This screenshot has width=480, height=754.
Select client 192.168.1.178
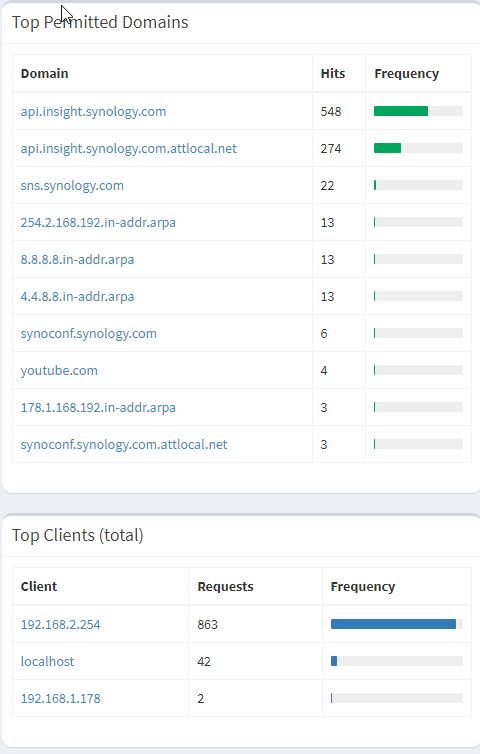tap(61, 698)
